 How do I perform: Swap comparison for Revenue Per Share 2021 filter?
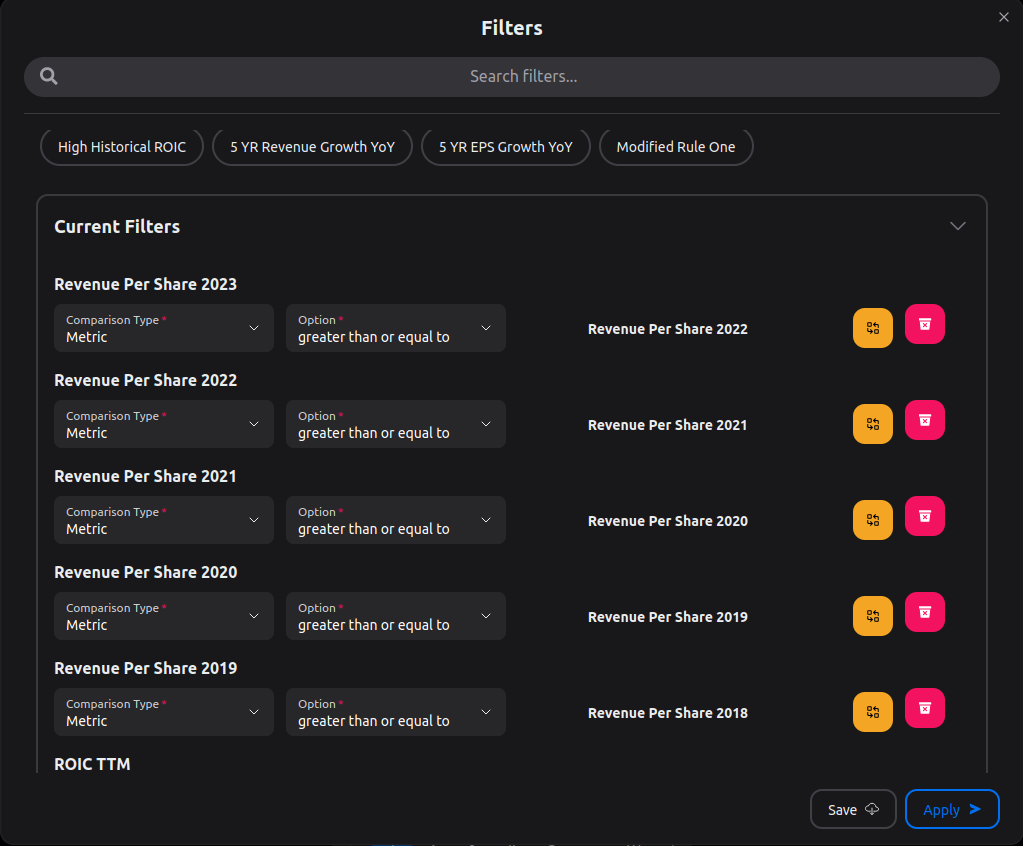872,520
